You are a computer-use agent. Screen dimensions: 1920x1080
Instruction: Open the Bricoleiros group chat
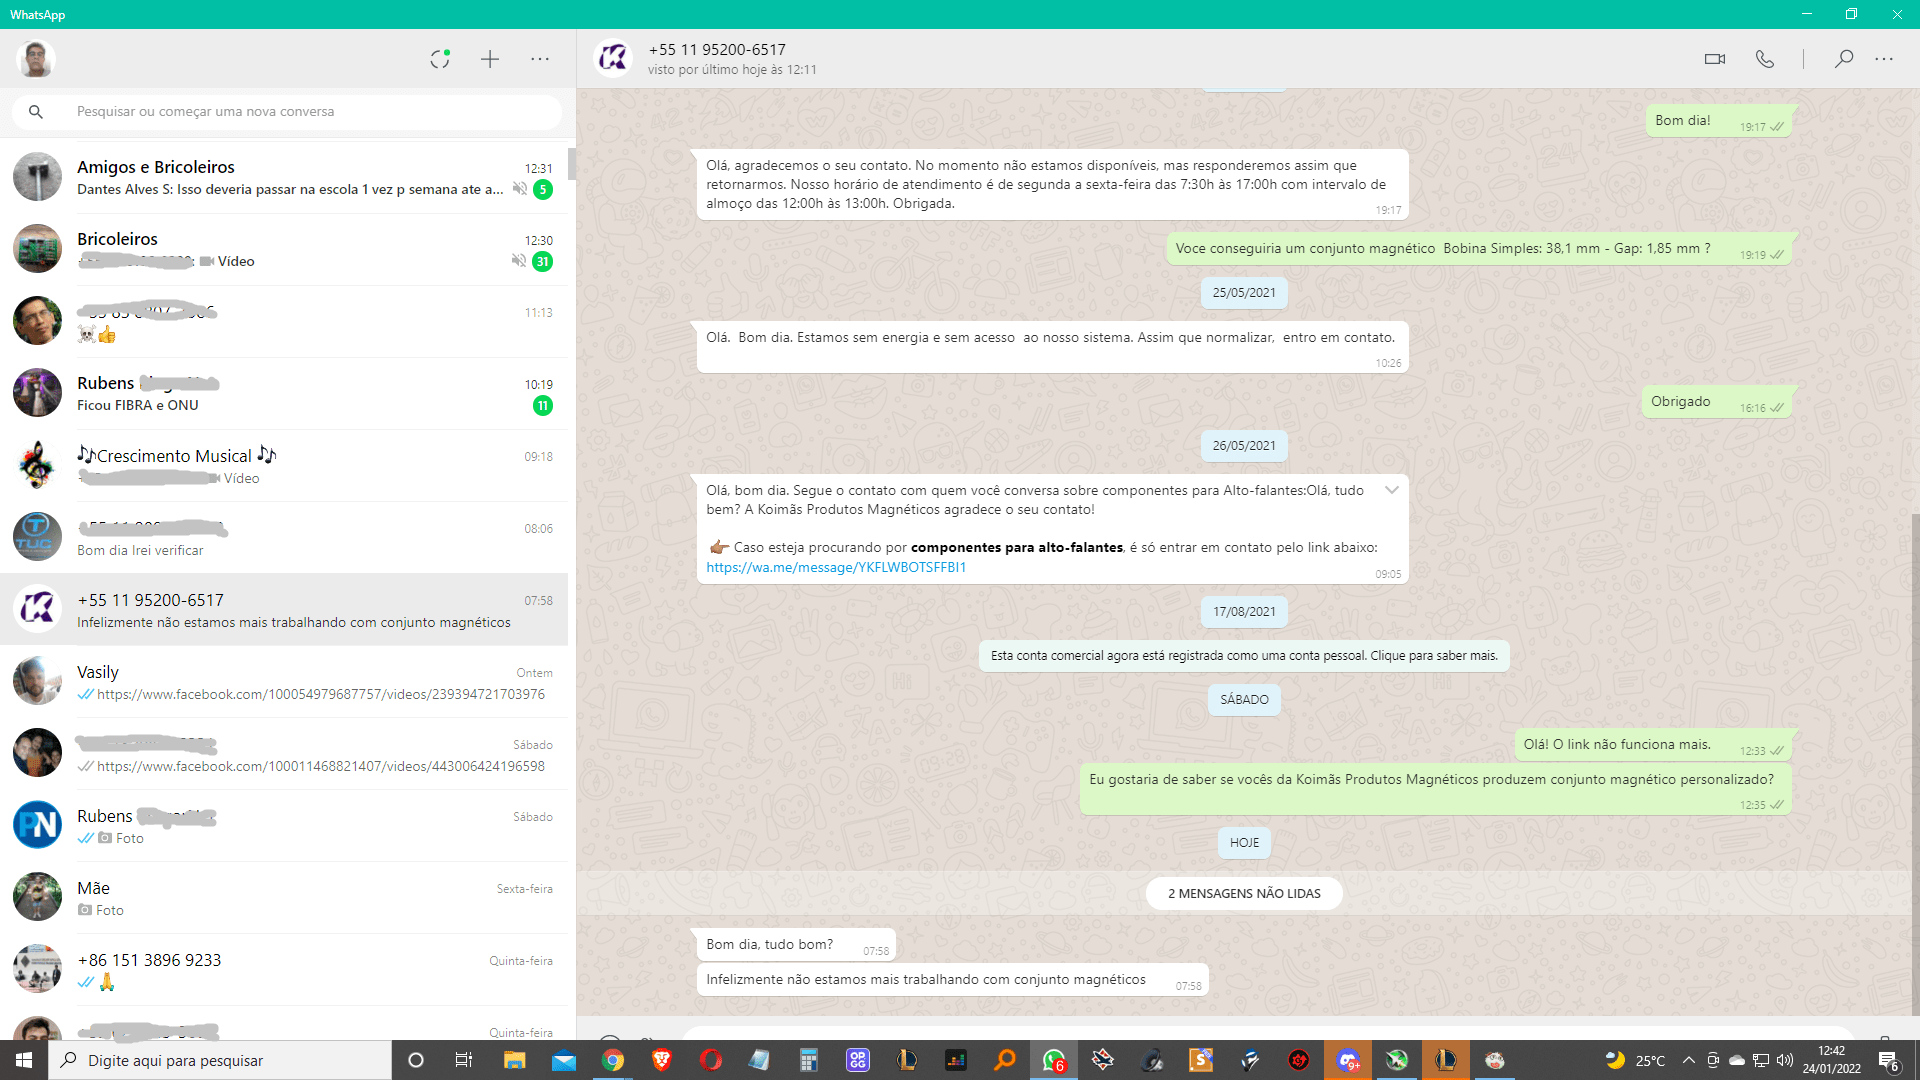(x=284, y=250)
